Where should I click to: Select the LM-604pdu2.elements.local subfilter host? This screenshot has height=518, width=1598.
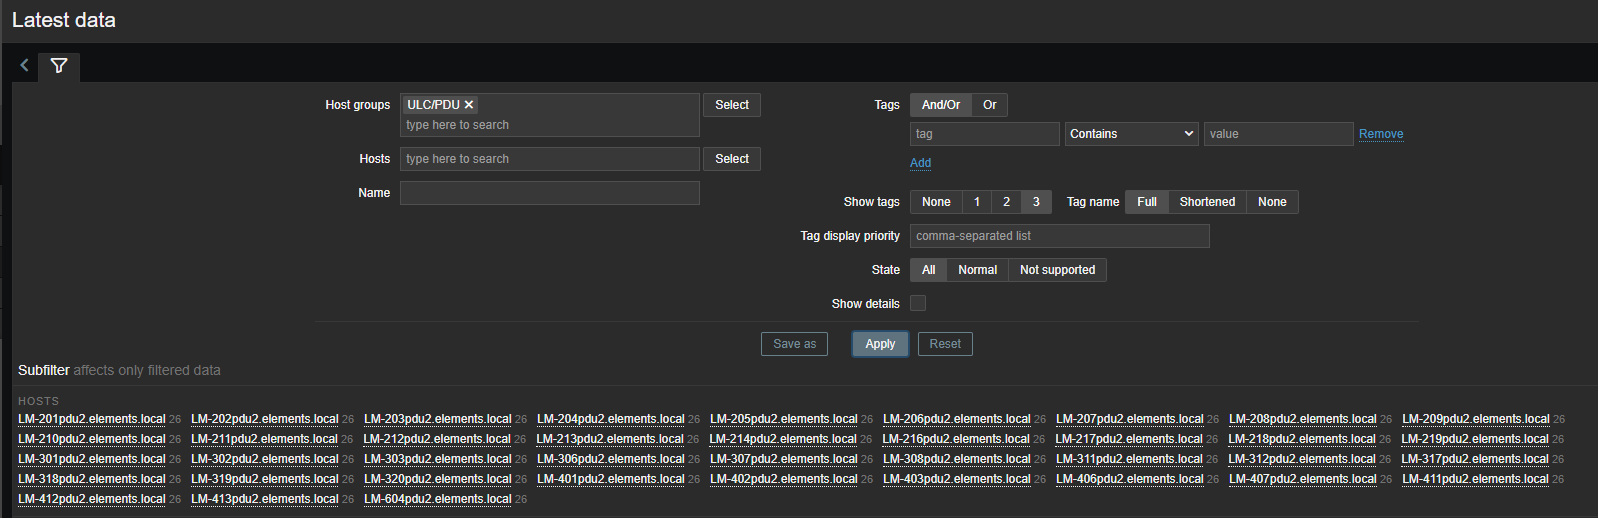tap(437, 499)
